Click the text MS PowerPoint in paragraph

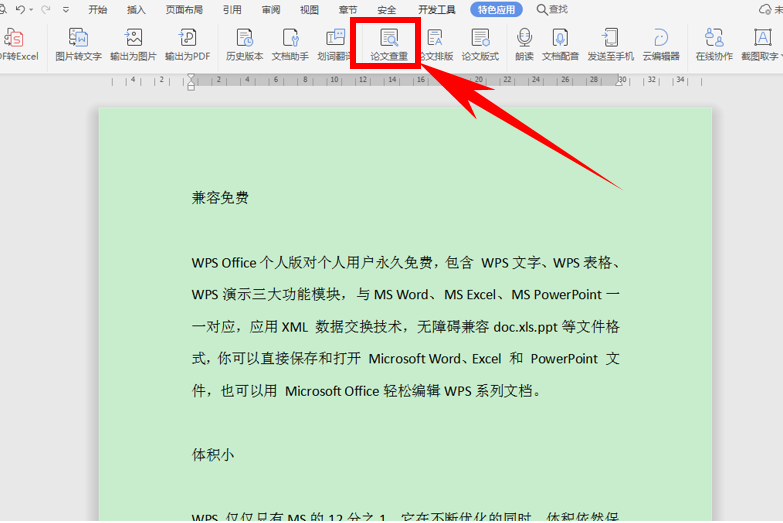(x=556, y=295)
